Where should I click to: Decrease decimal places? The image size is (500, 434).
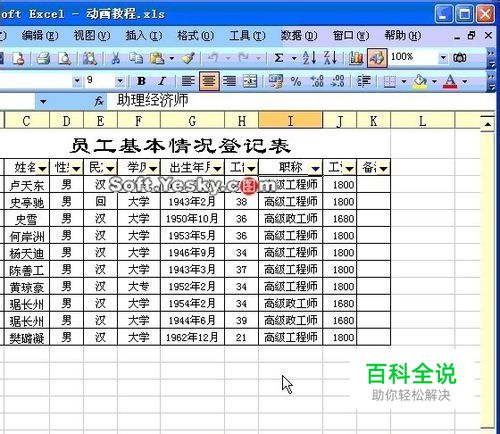tap(337, 81)
